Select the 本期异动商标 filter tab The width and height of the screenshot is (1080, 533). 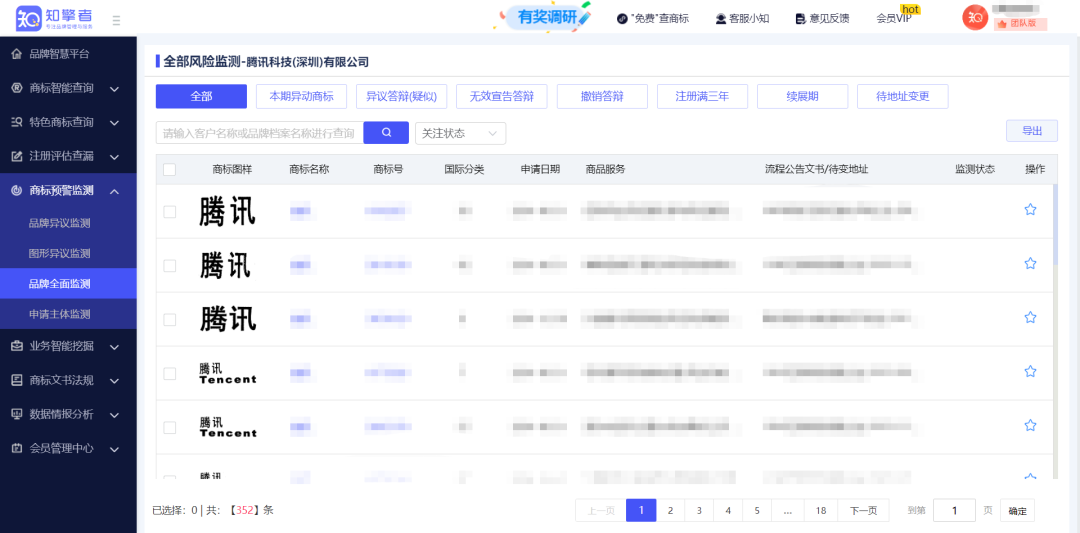(x=302, y=96)
